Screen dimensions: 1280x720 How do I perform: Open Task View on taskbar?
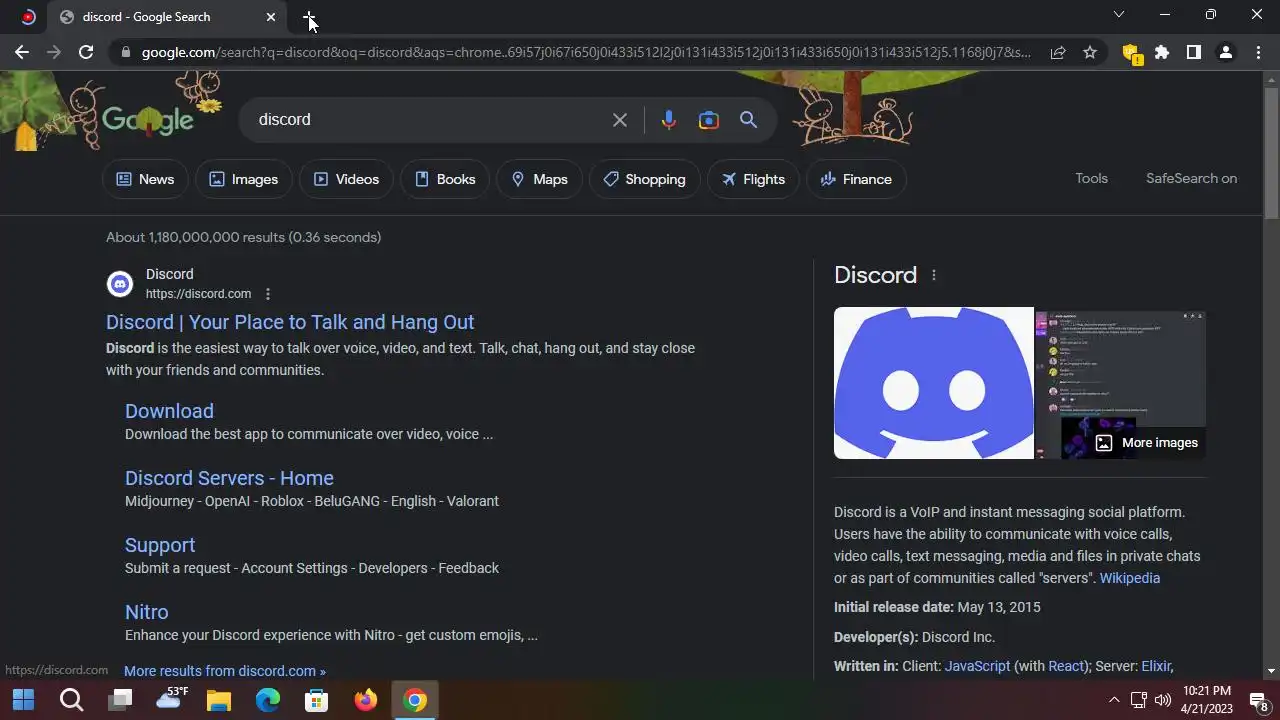pyautogui.click(x=121, y=700)
